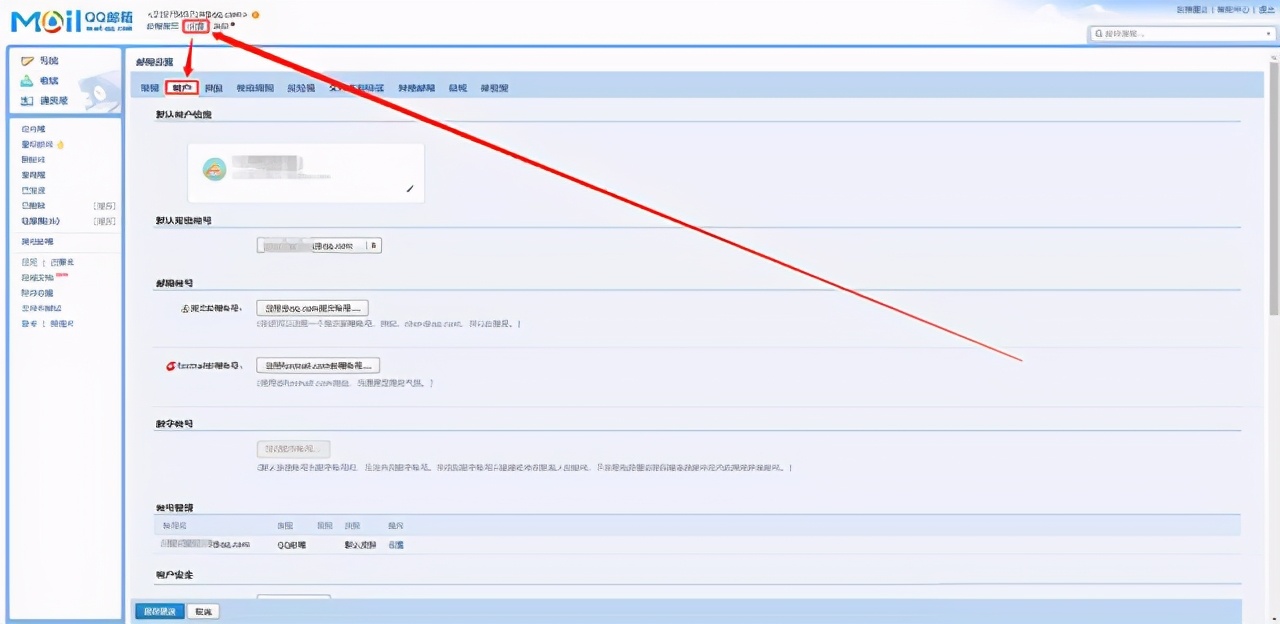Viewport: 1280px width, 624px height.
Task: Click the orange badge icon next to email address
Action: (255, 14)
